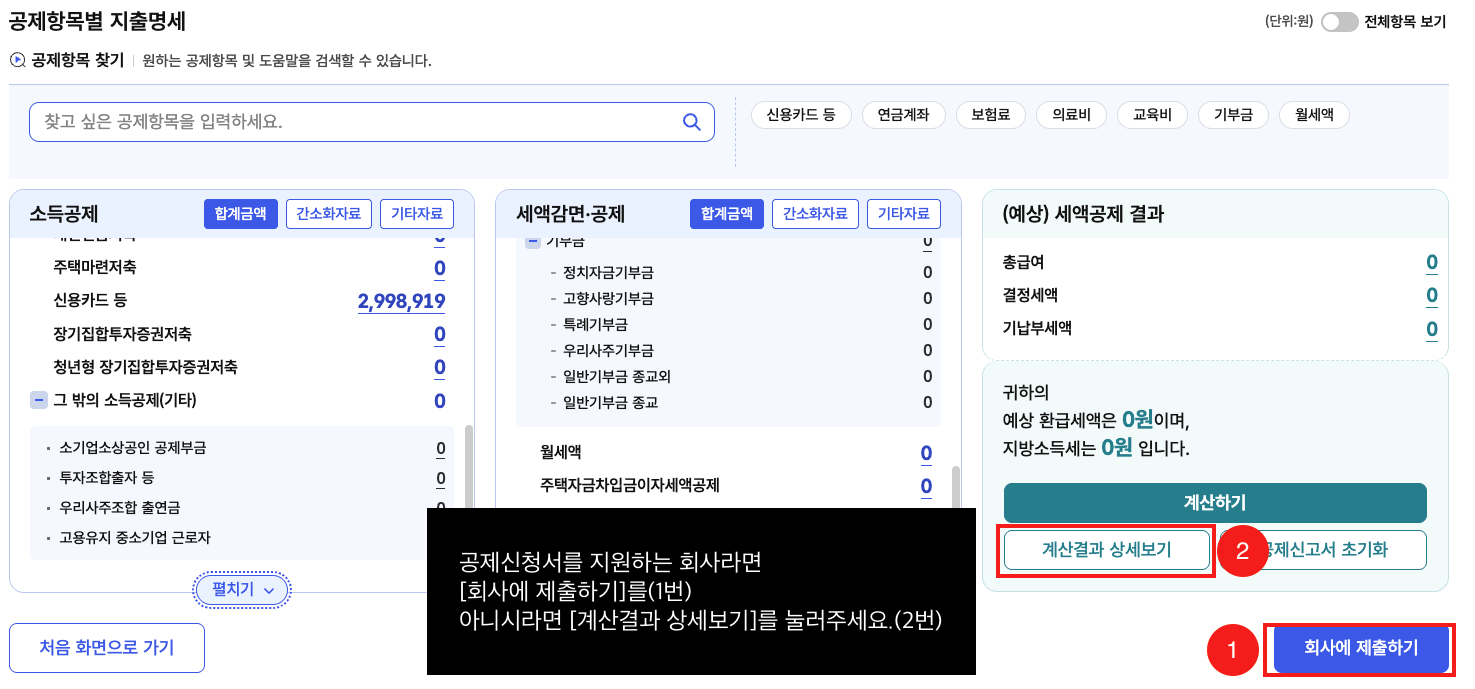Select the 신용카드 등 filter chip

pos(800,115)
